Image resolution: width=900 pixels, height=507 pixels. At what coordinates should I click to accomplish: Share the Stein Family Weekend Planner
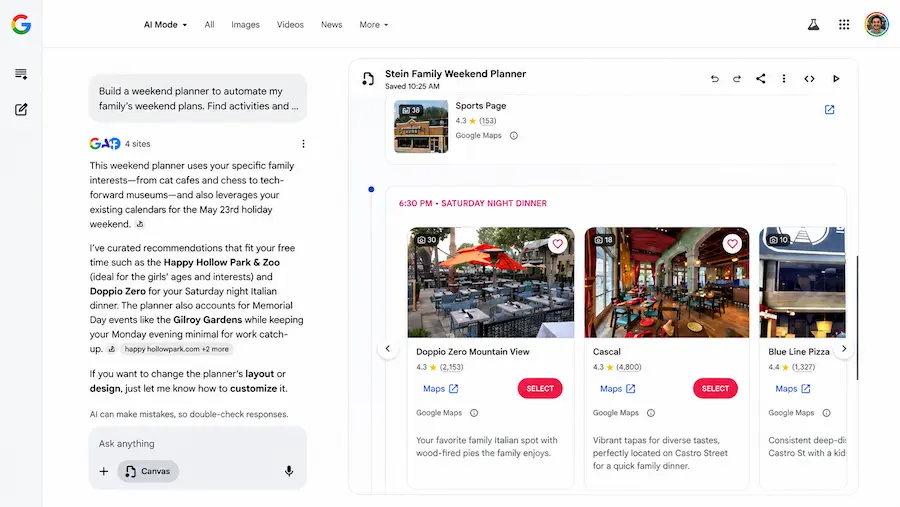tap(761, 79)
